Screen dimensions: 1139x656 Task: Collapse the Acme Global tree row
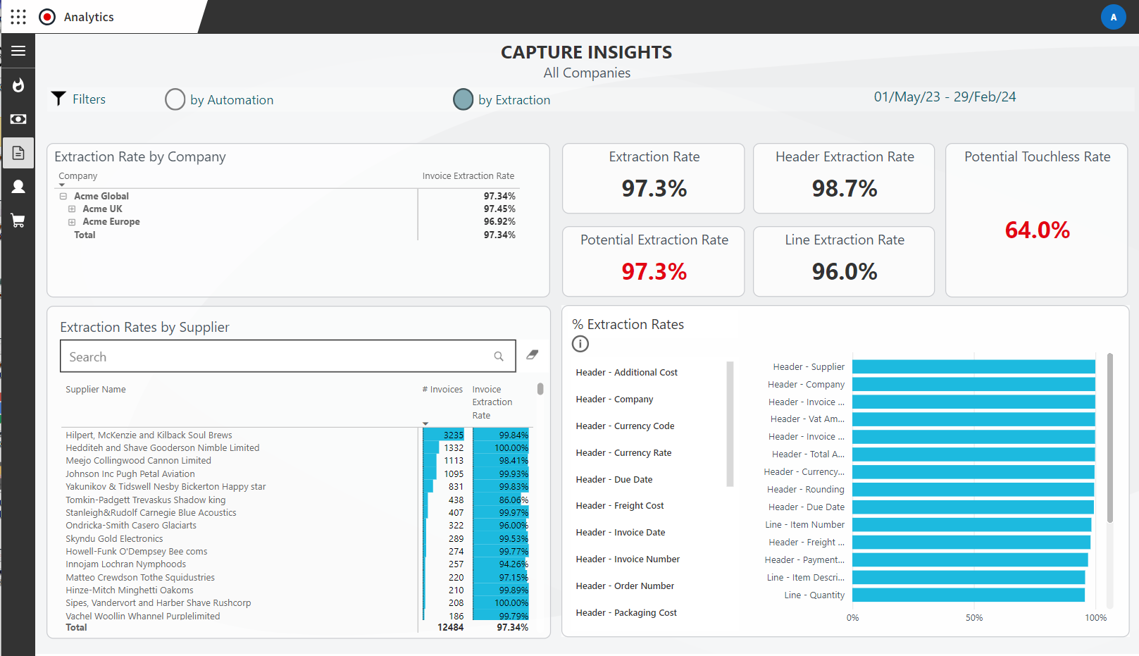[x=63, y=196]
